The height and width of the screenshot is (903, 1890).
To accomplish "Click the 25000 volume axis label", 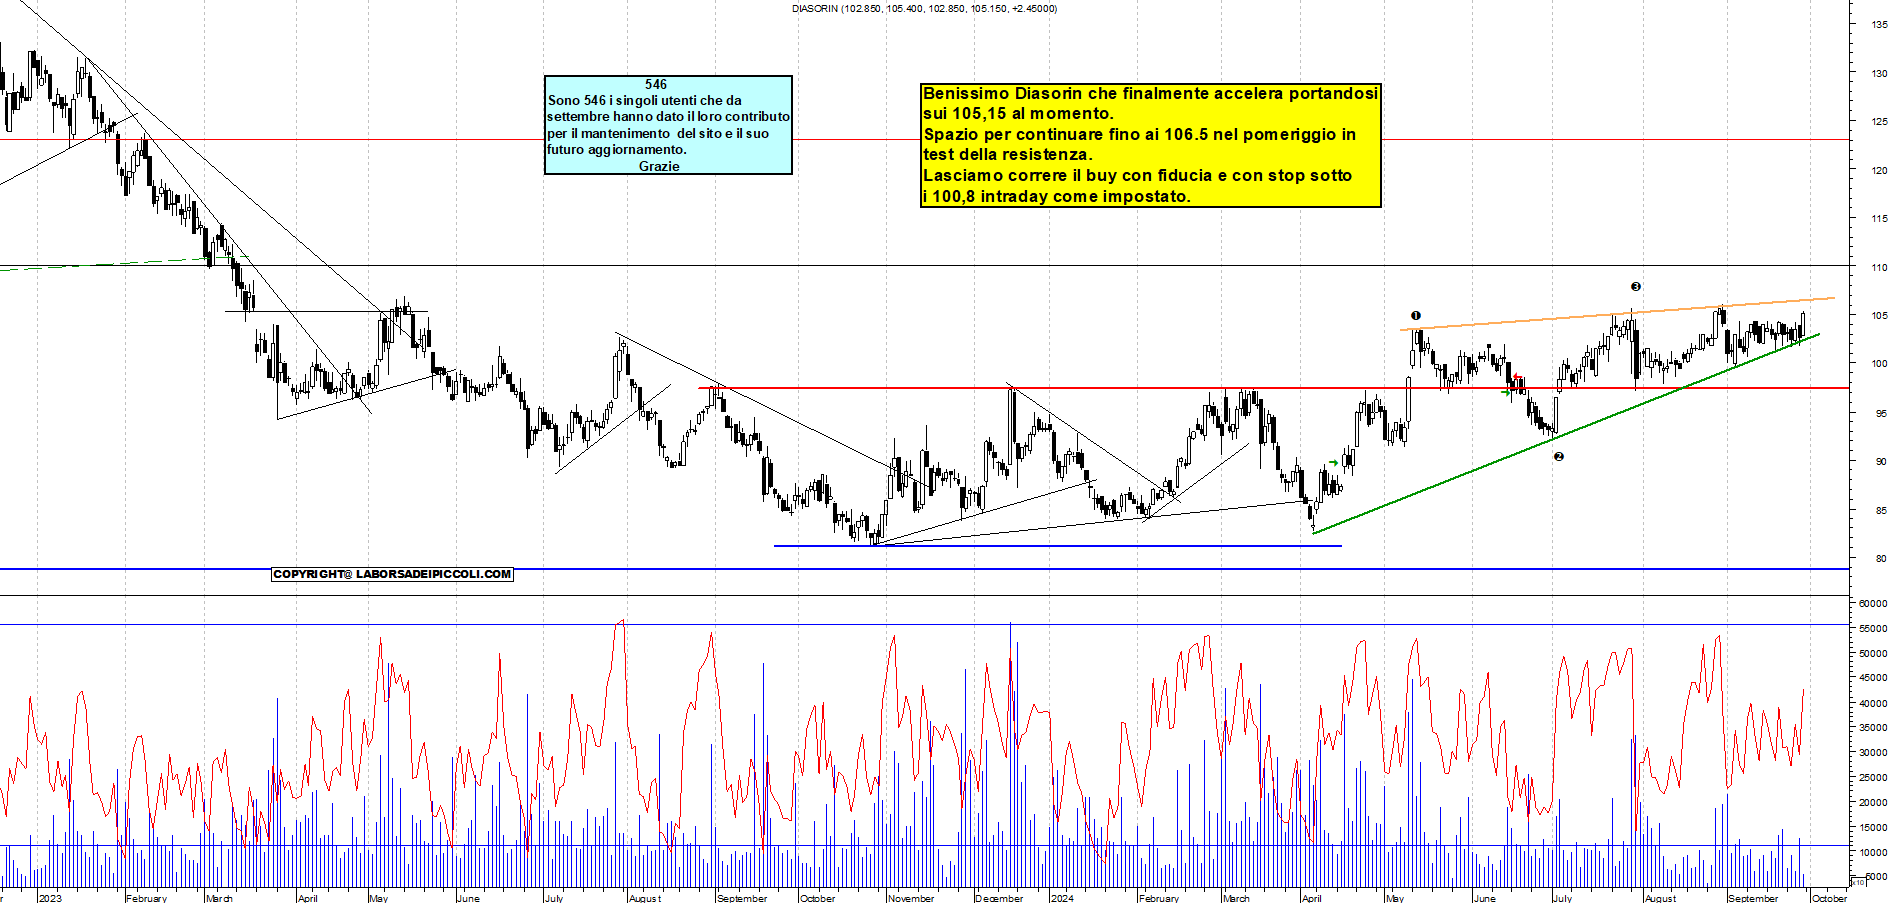I will point(1874,777).
